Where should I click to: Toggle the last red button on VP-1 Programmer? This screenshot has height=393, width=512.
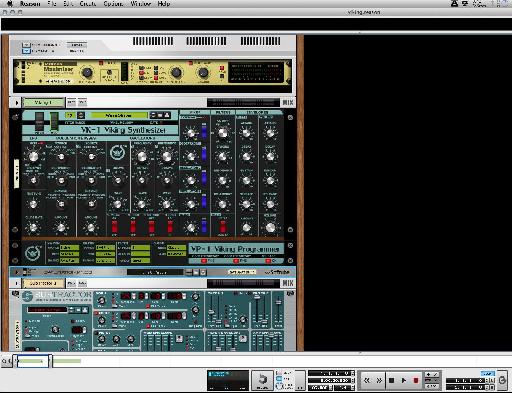coord(268,261)
